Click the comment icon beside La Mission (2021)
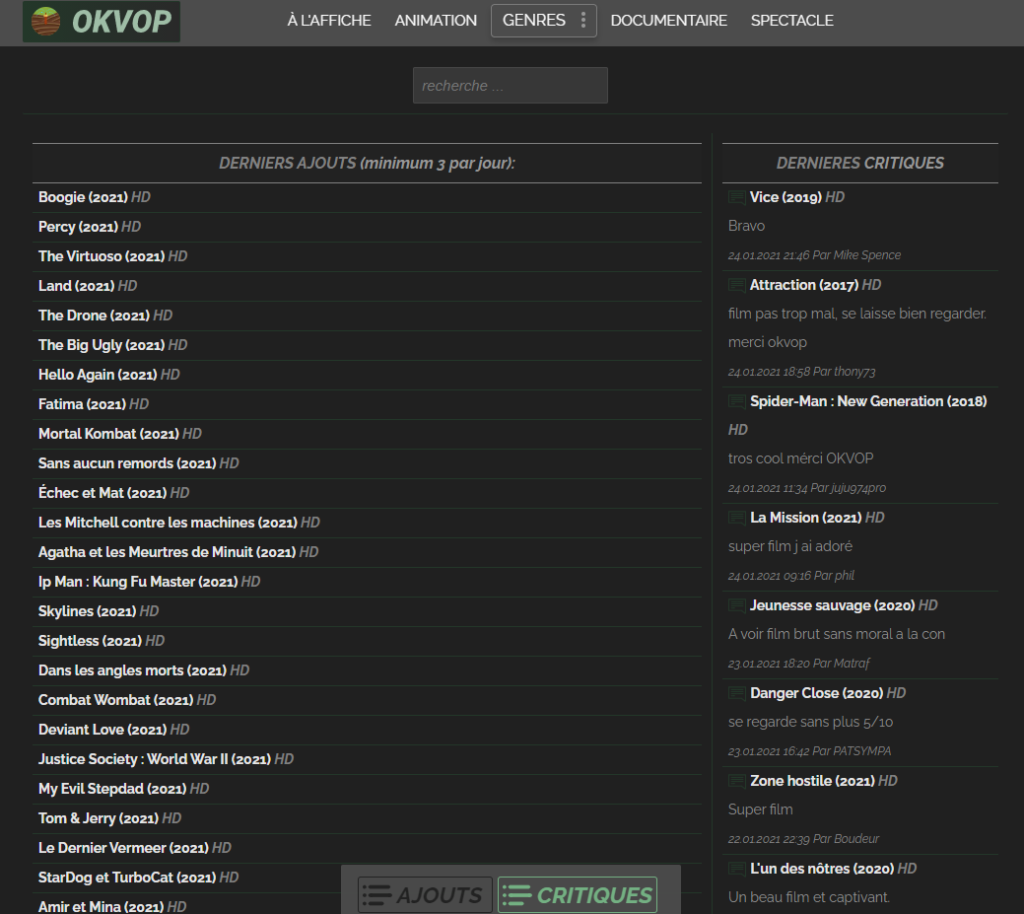 click(x=737, y=518)
